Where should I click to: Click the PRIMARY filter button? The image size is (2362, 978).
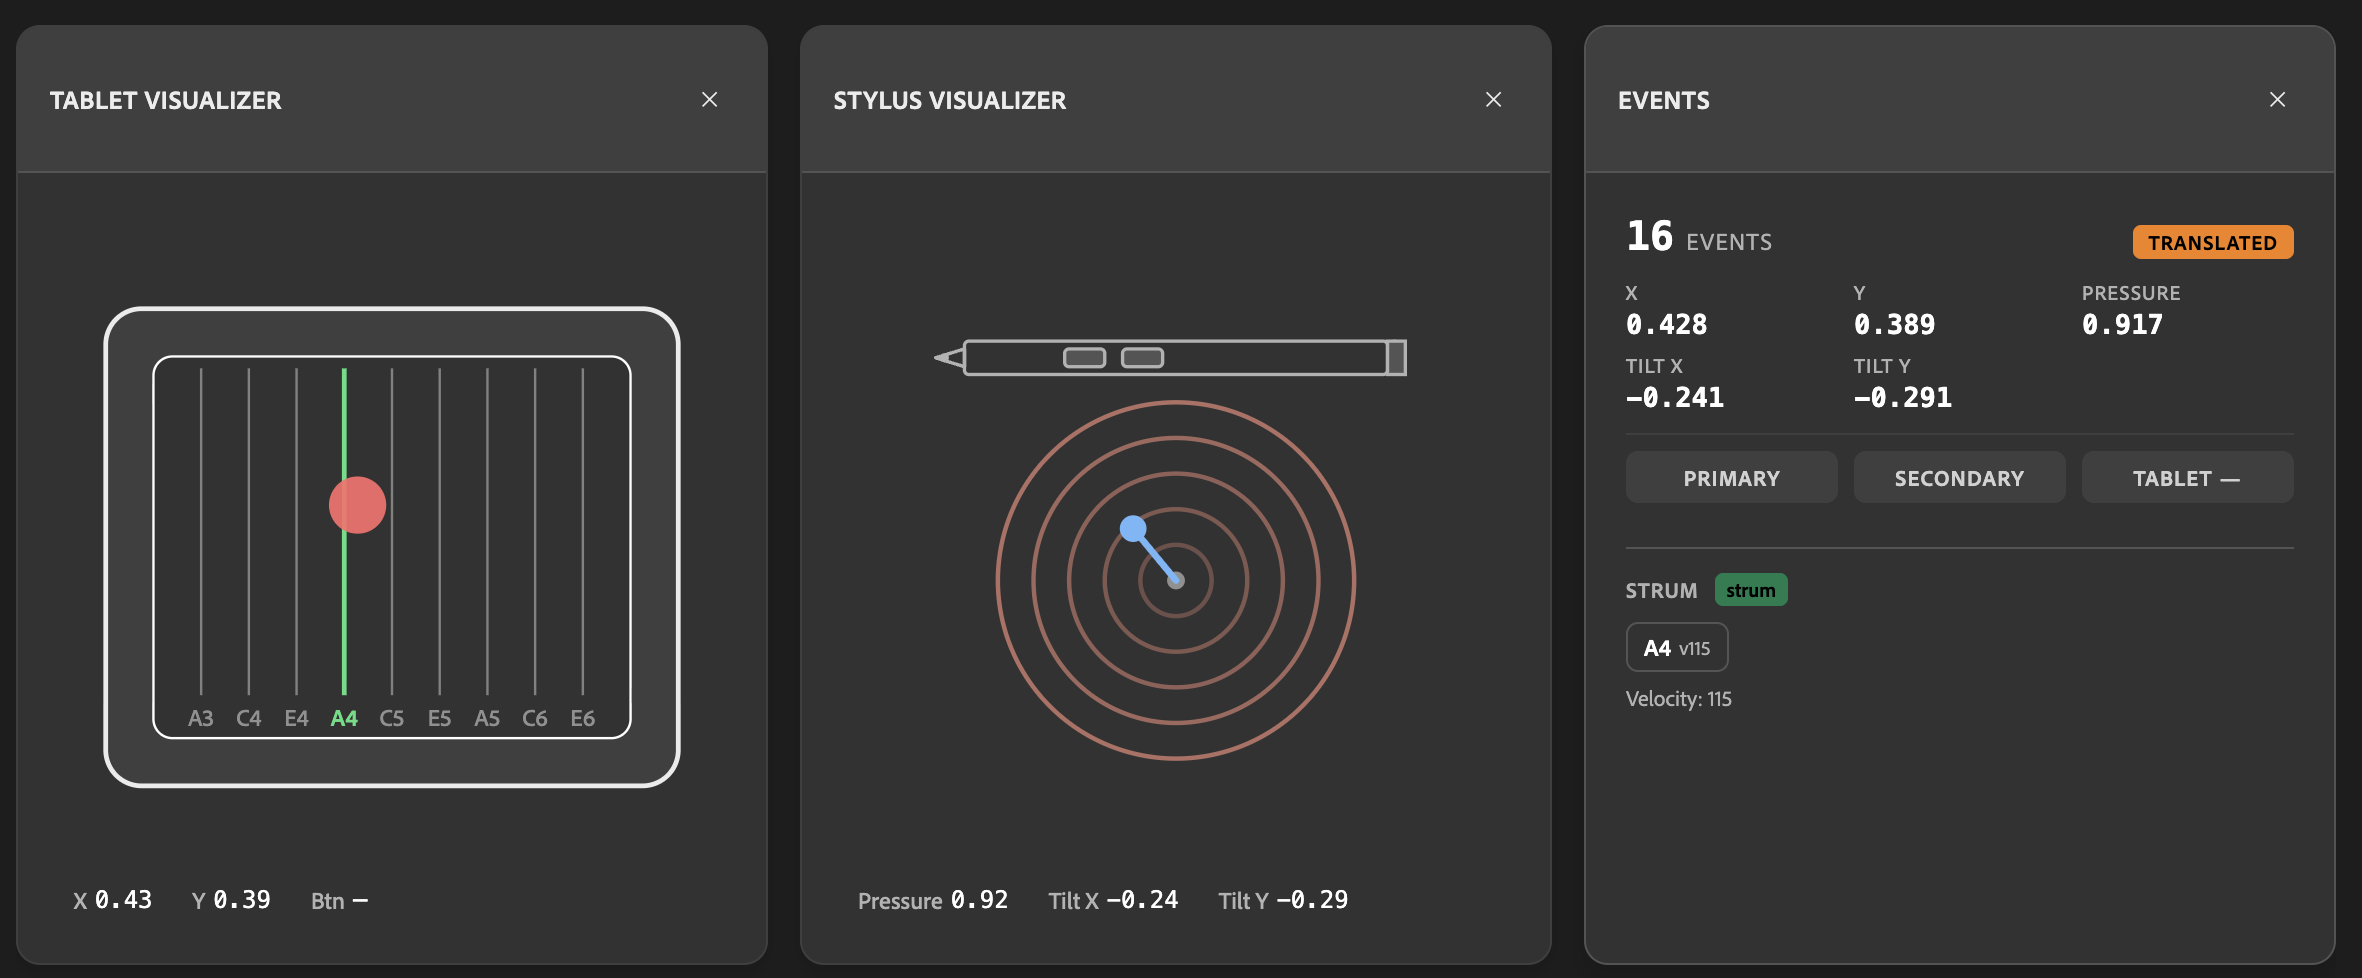pos(1731,477)
